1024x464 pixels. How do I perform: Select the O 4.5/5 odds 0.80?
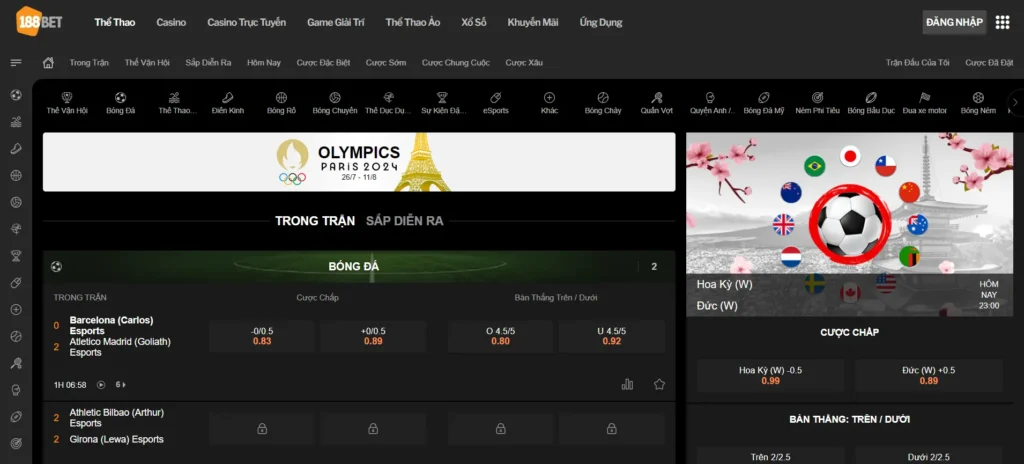(500, 336)
